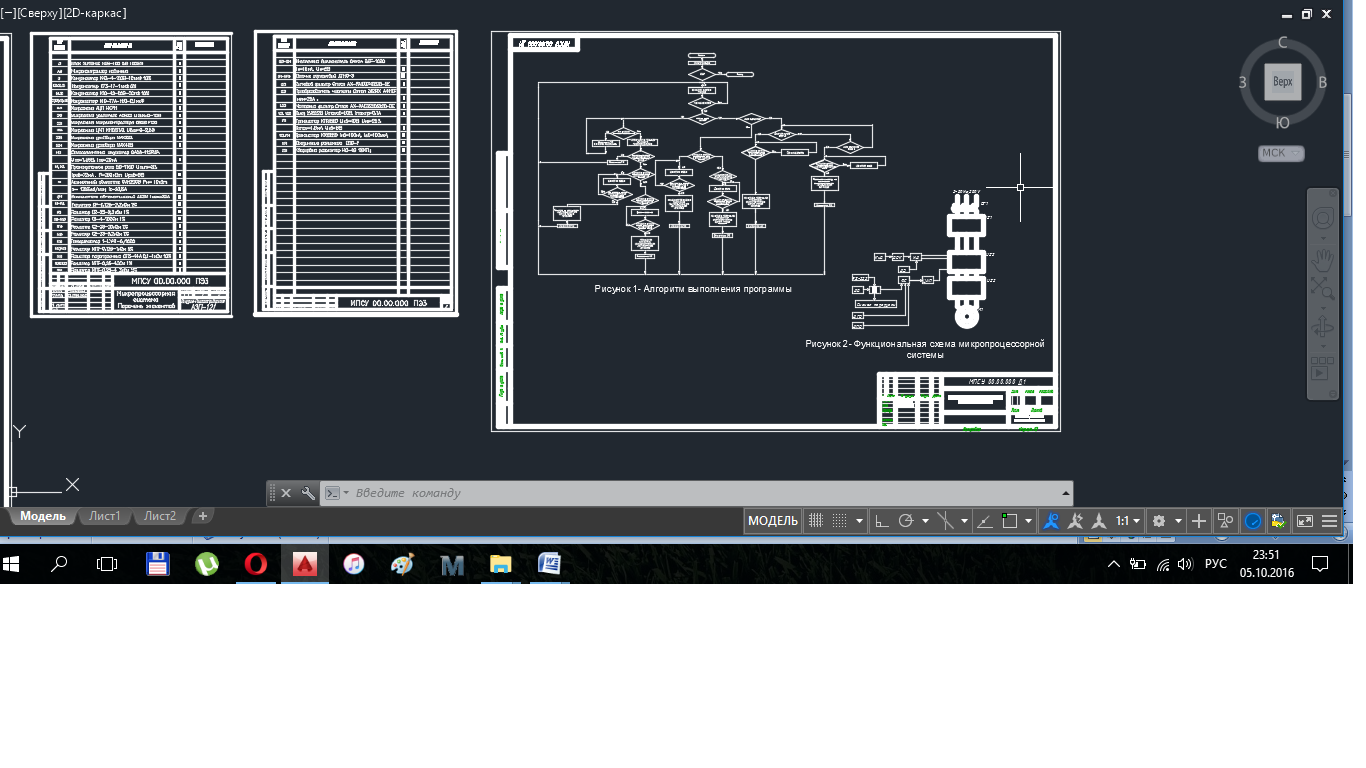Screen dimensions: 1366x768
Task: Open object snap settings dropdown
Action: pos(1029,521)
